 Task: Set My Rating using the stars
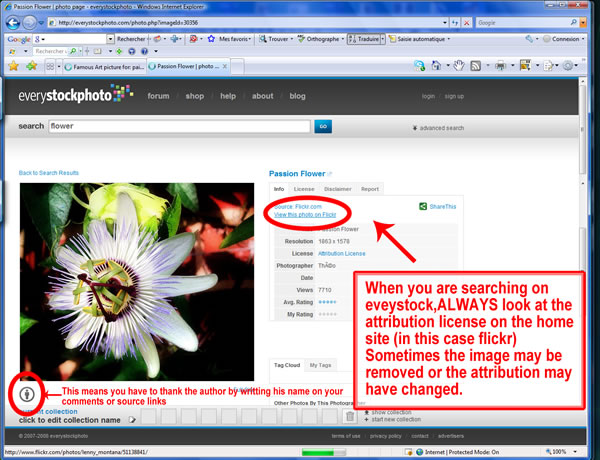tap(328, 314)
